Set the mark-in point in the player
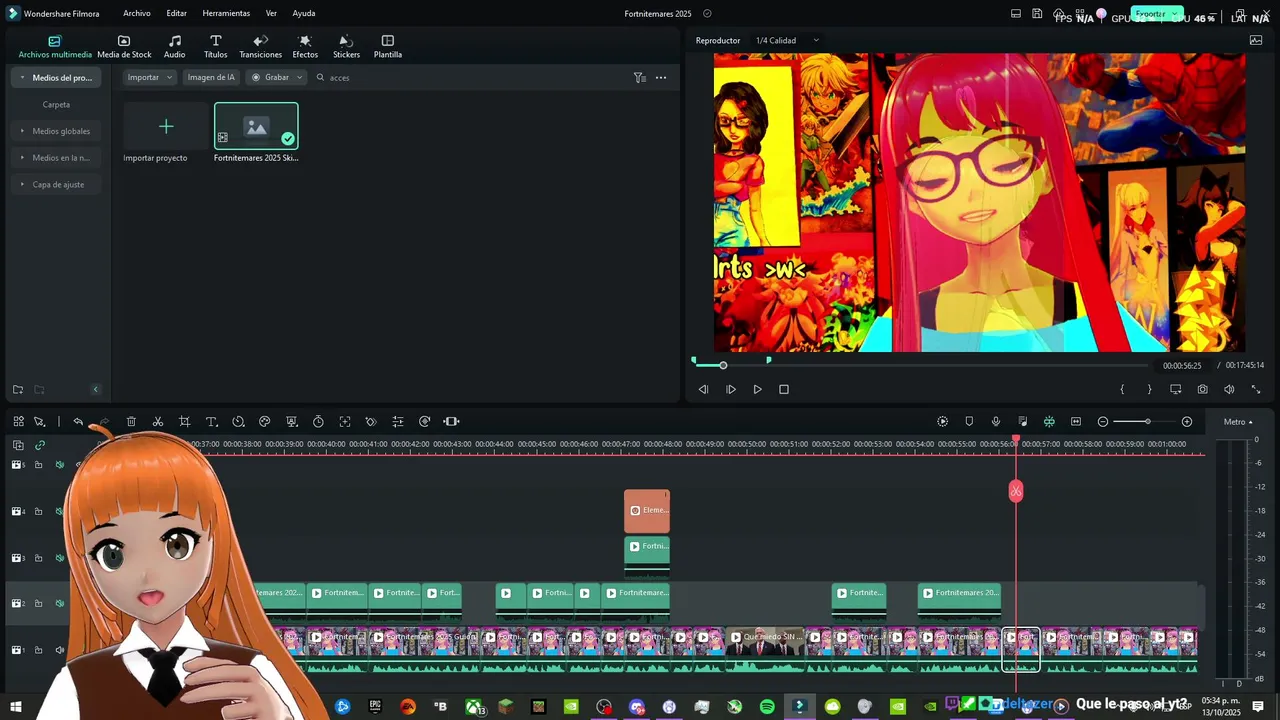The image size is (1280, 720). [1122, 389]
